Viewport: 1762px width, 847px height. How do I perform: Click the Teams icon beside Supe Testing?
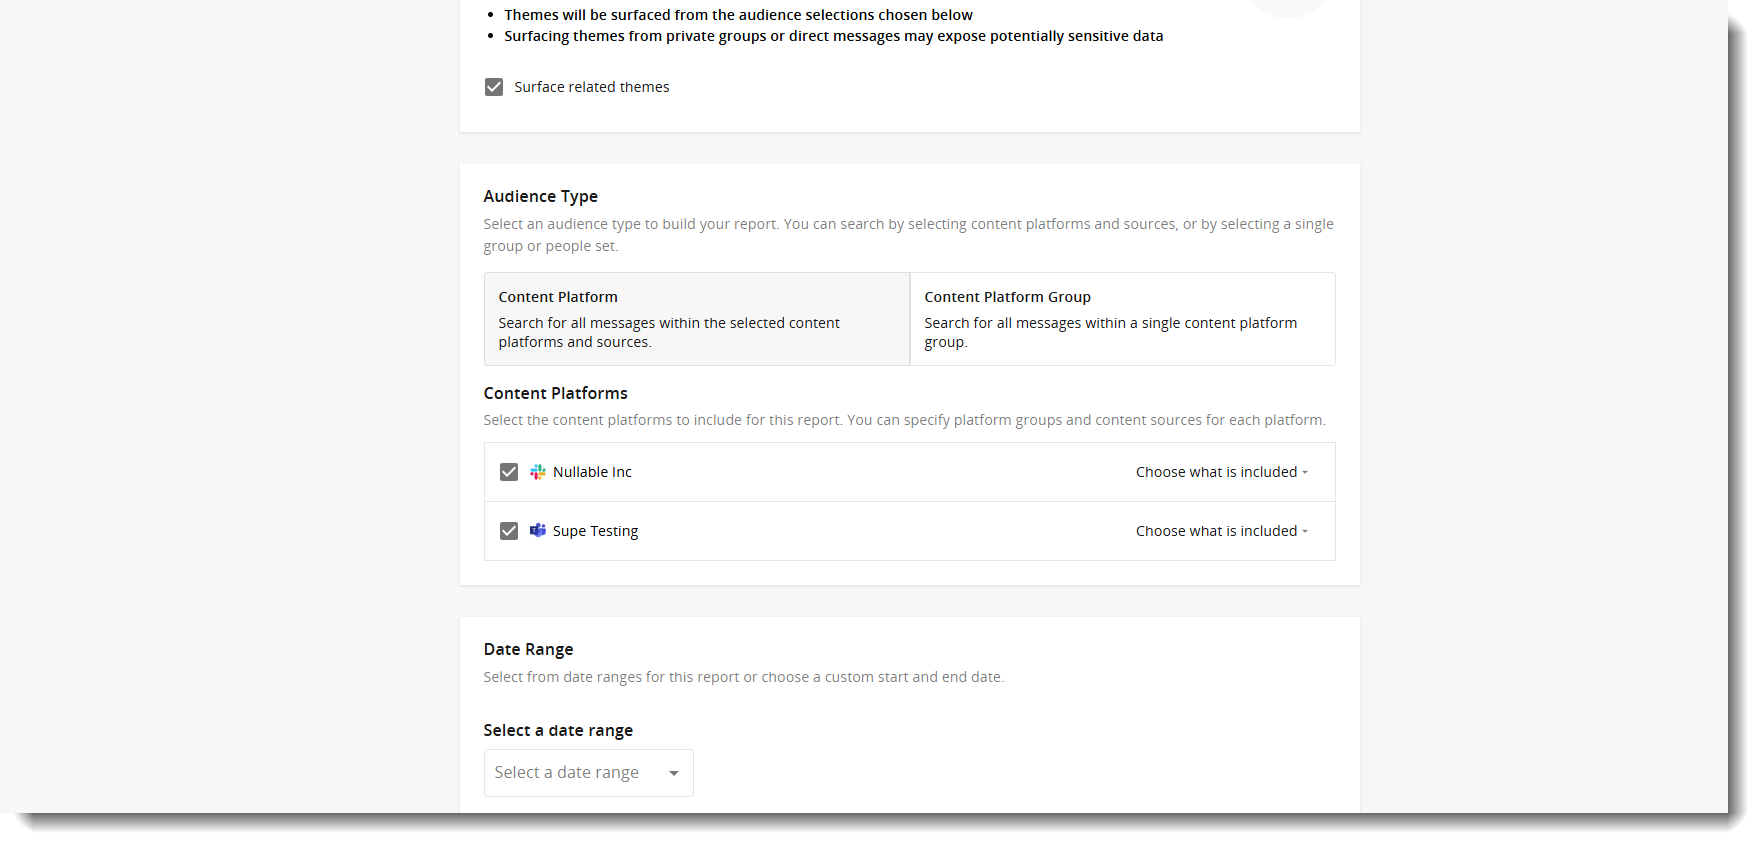click(538, 531)
